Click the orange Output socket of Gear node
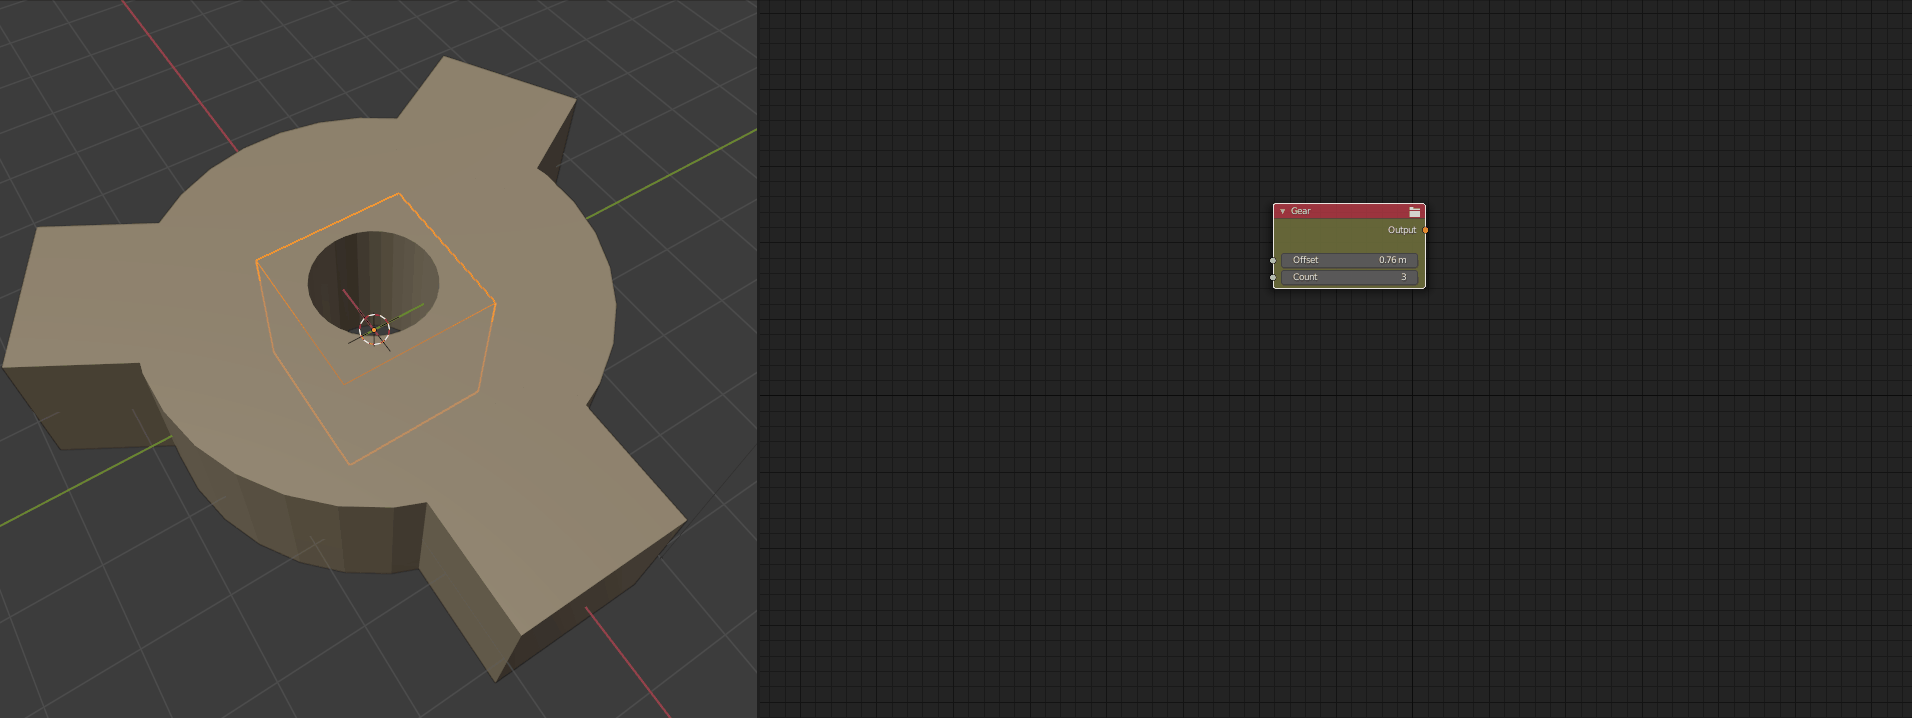The image size is (1912, 718). tap(1425, 230)
